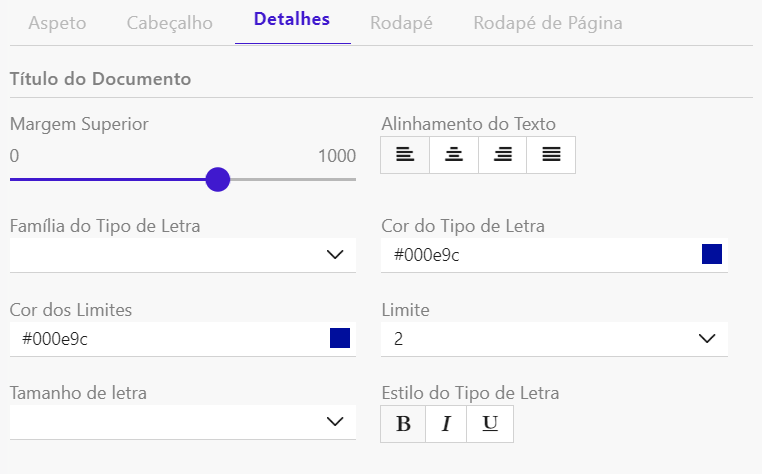
Task: Open the Cor do Tipo de Letra swatch
Action: point(712,254)
